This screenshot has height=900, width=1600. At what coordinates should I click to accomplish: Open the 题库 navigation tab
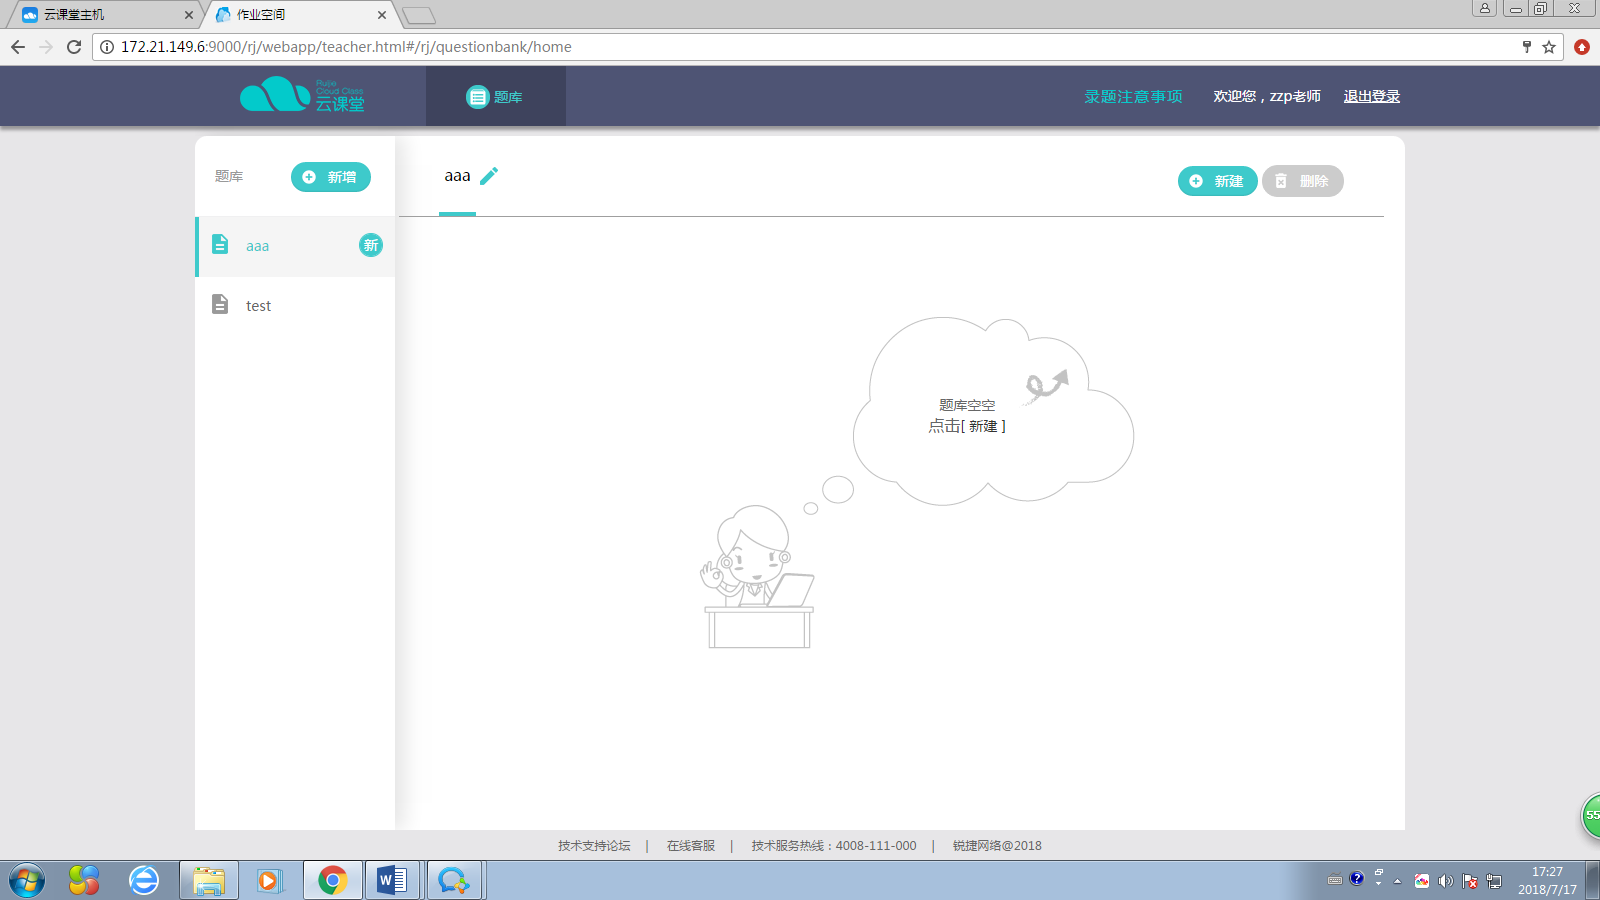[x=495, y=97]
